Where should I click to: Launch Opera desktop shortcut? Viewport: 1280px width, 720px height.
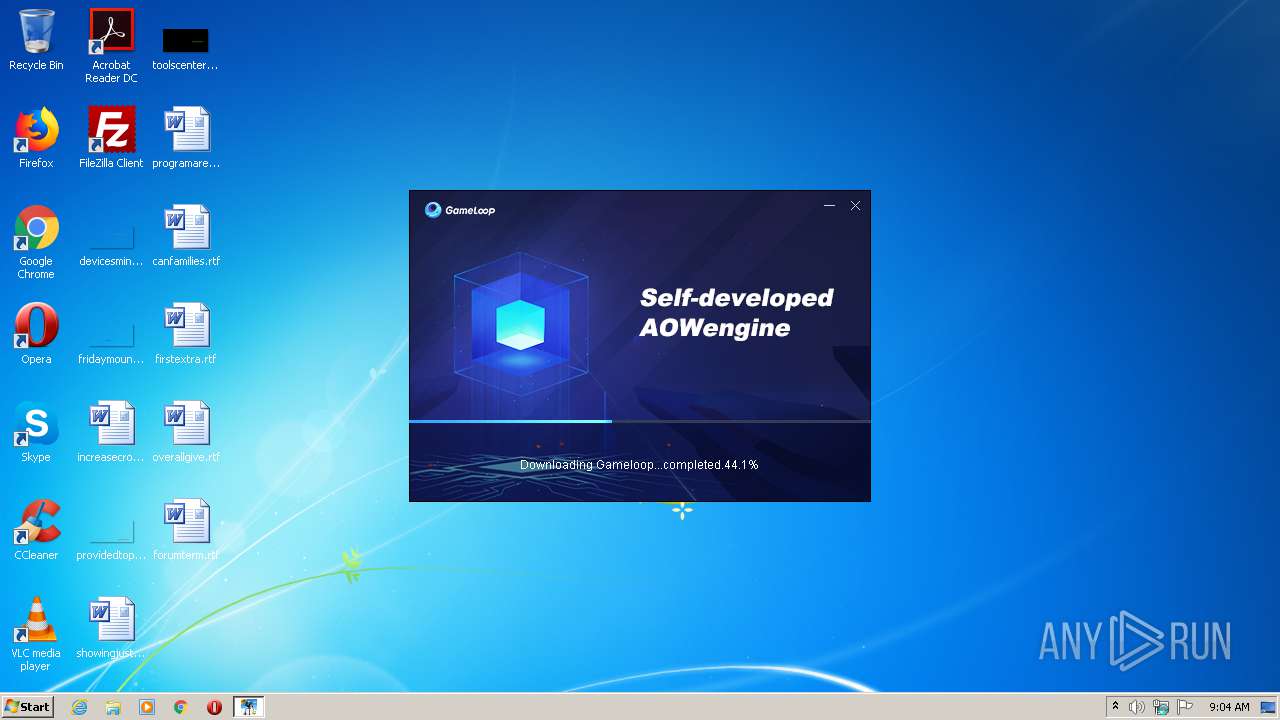tap(36, 334)
